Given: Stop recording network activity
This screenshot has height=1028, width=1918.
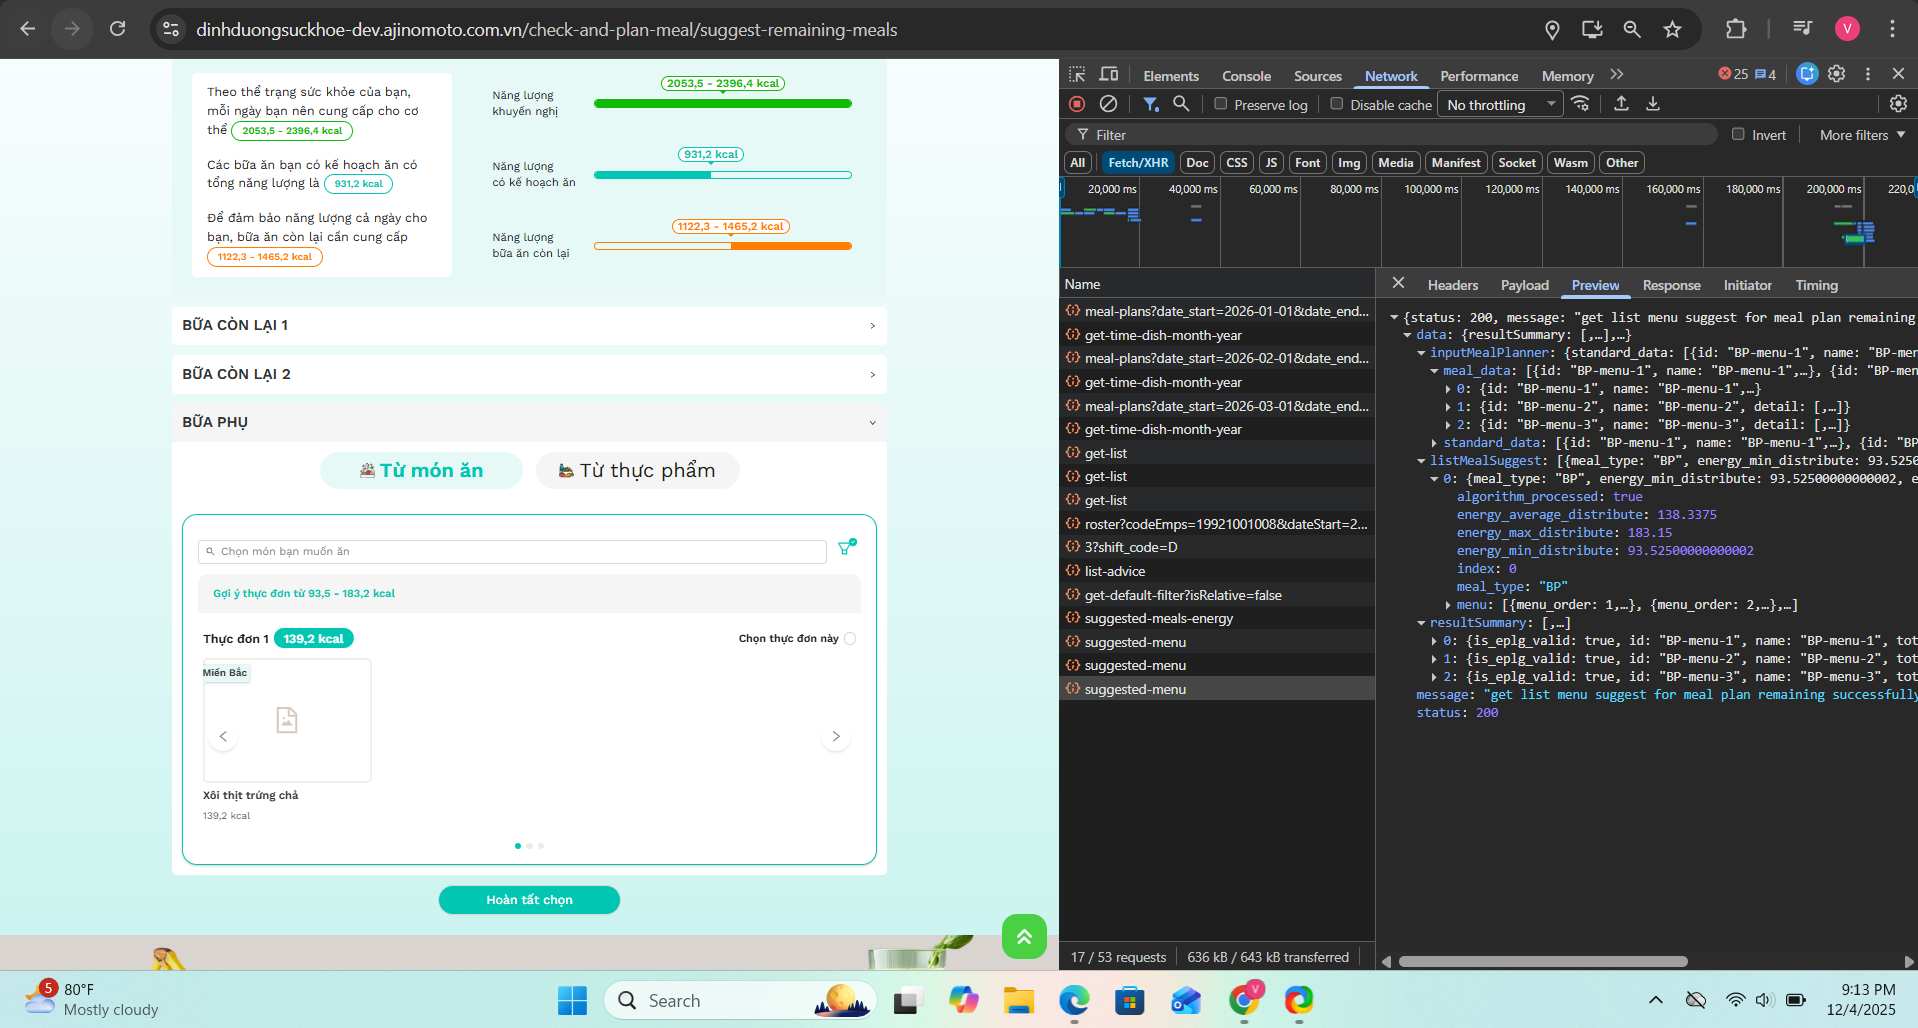Looking at the screenshot, I should [1077, 104].
